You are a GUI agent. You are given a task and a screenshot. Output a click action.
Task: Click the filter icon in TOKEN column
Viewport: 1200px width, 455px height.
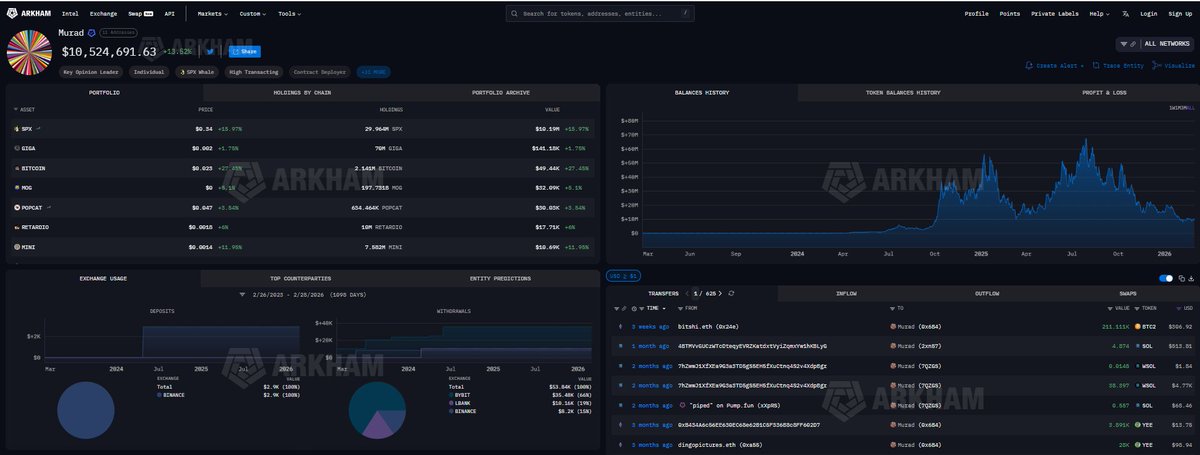1136,308
